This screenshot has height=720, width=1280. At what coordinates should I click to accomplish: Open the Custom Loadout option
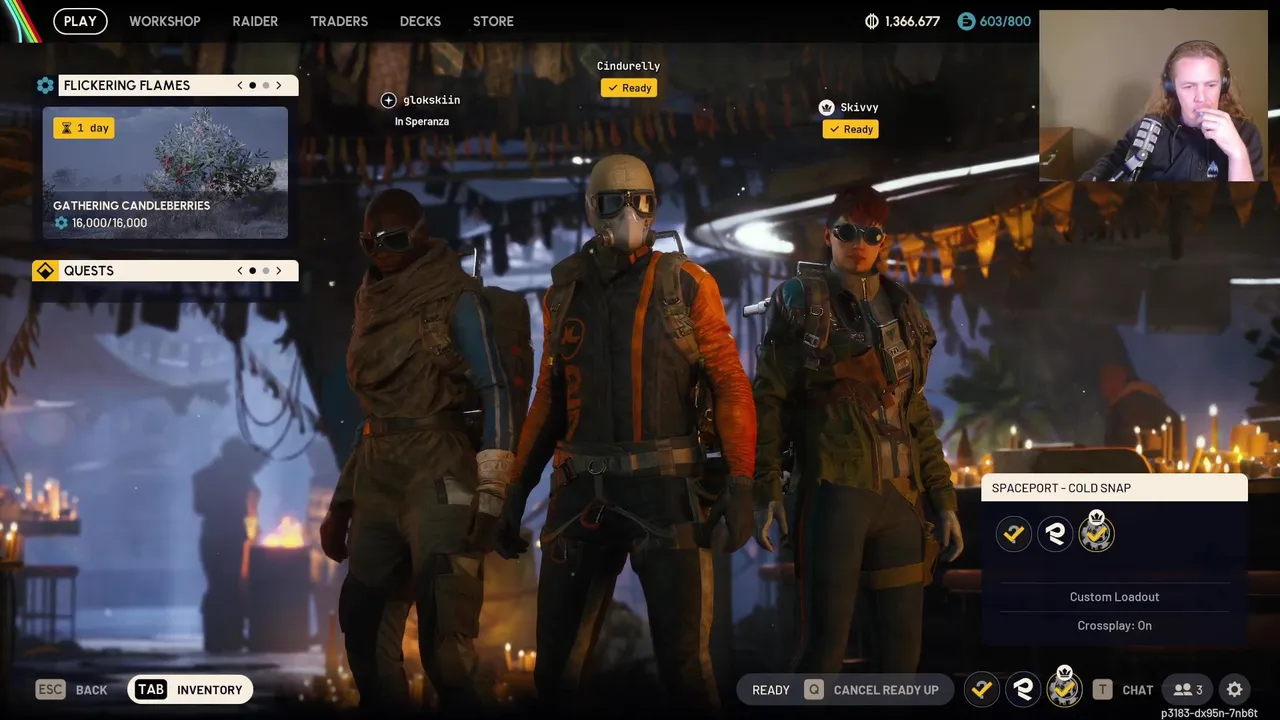pos(1114,597)
